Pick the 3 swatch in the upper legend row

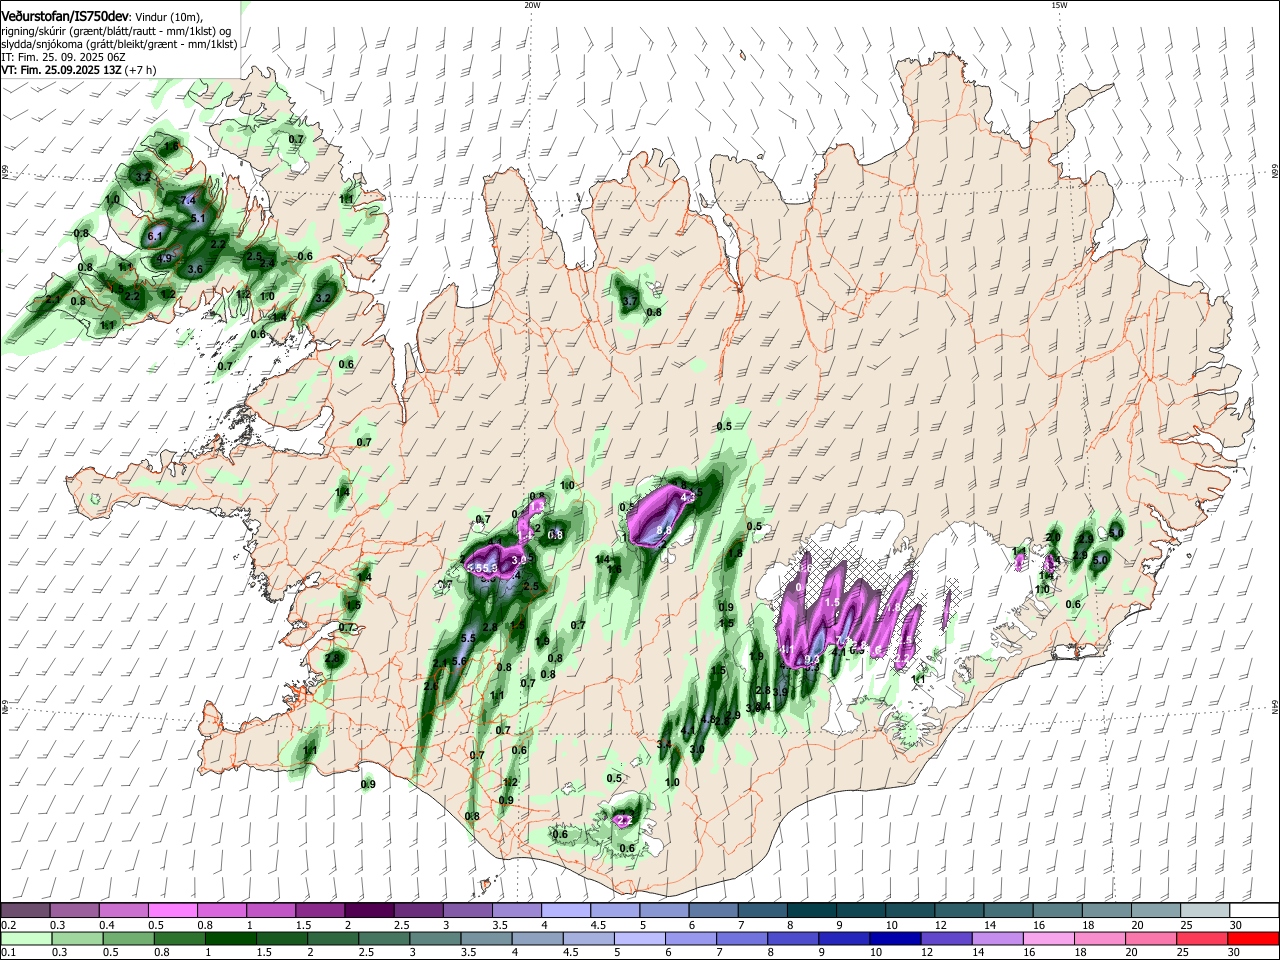pyautogui.click(x=467, y=911)
